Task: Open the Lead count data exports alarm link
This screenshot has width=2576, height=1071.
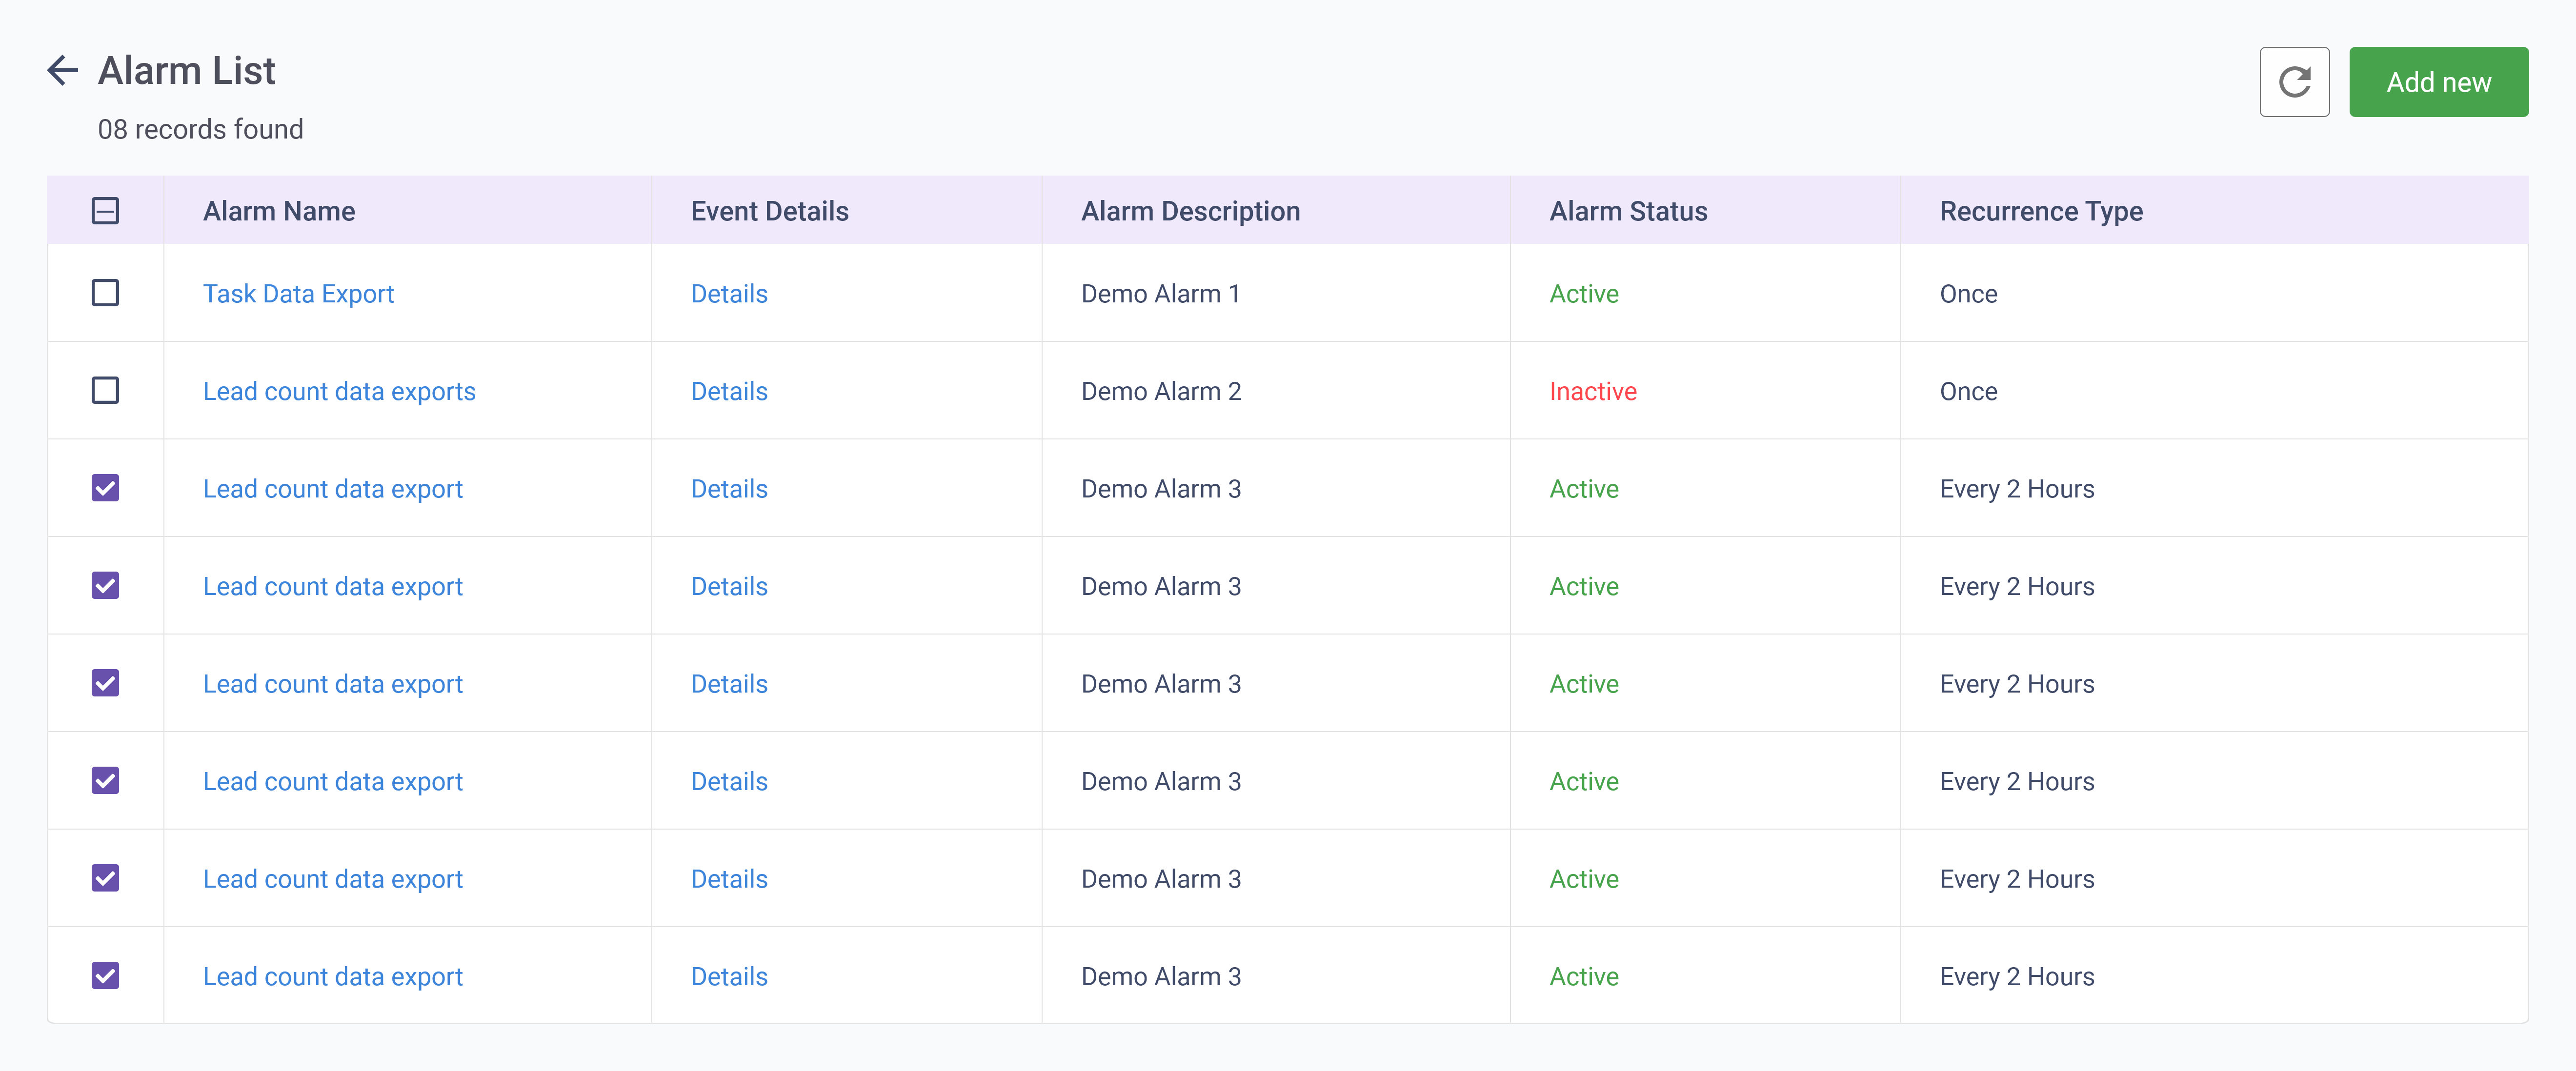Action: pos(339,391)
